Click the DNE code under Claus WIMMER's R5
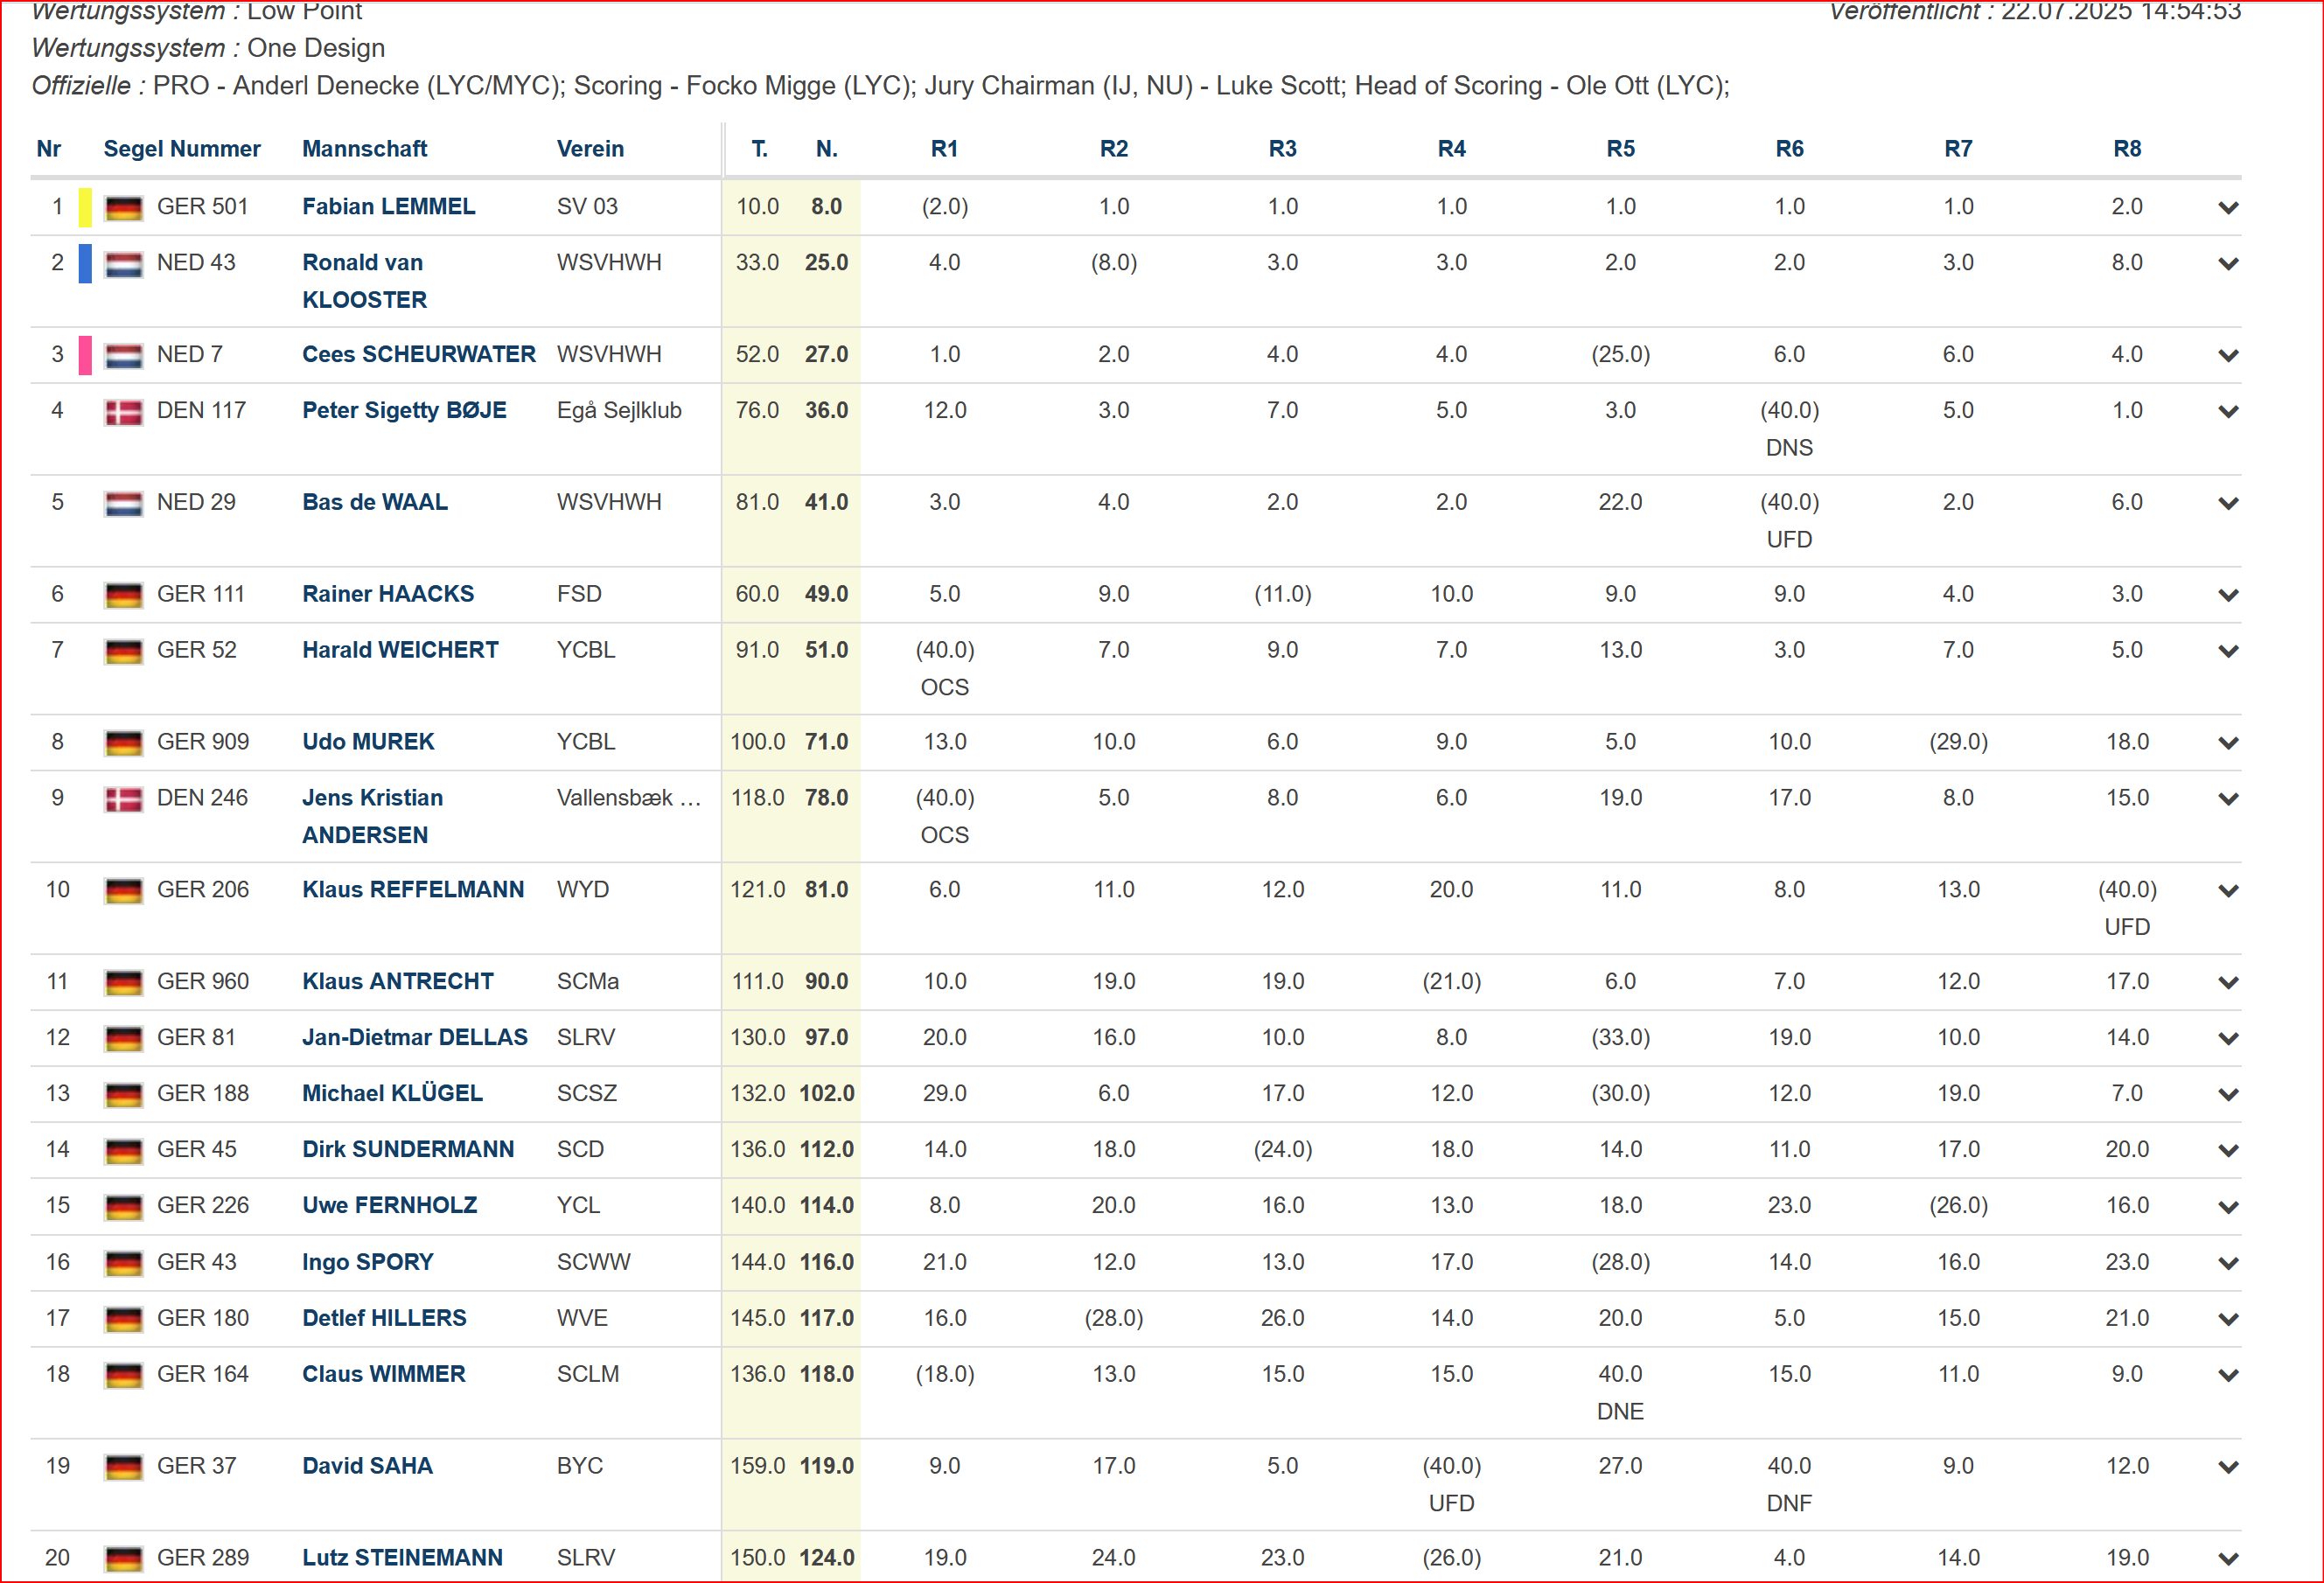The width and height of the screenshot is (2324, 1583). pos(1620,1412)
